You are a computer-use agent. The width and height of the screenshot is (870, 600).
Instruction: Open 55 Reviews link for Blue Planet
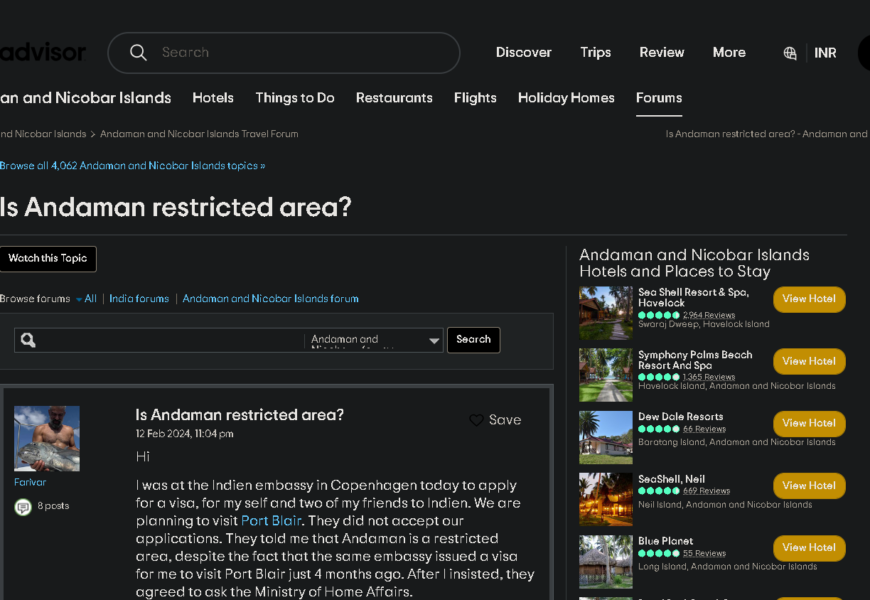(704, 553)
